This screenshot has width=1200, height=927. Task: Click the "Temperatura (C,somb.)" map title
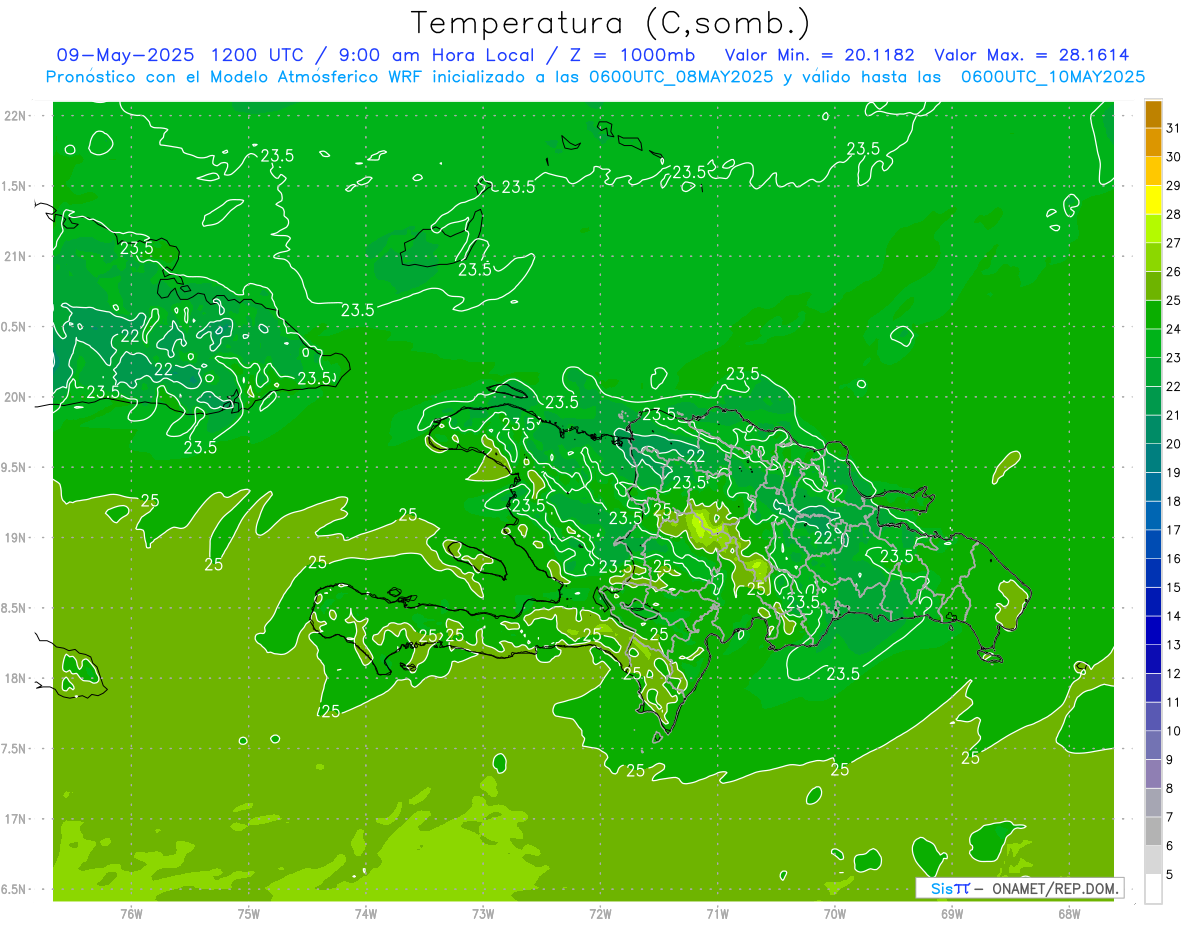coord(611,23)
